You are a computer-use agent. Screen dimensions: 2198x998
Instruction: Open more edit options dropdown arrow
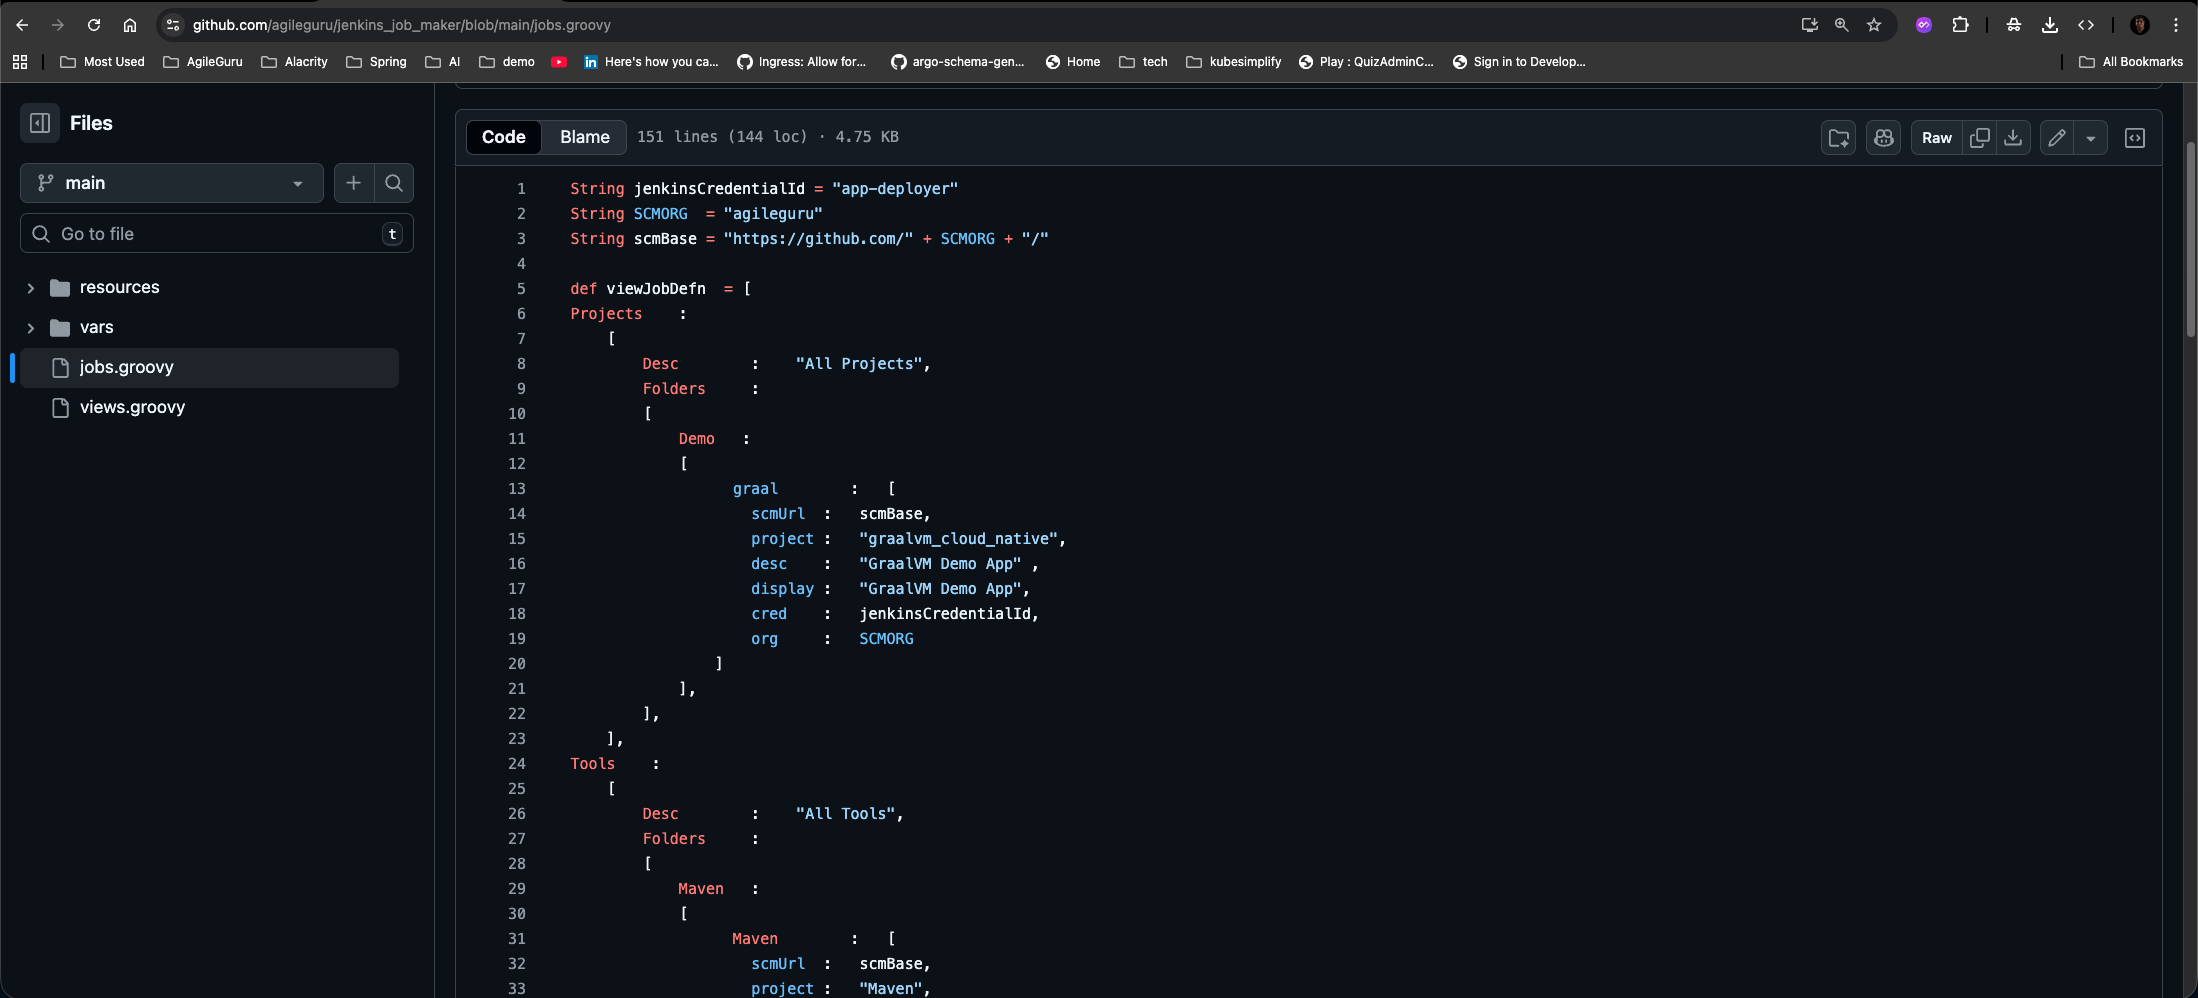pos(2091,137)
